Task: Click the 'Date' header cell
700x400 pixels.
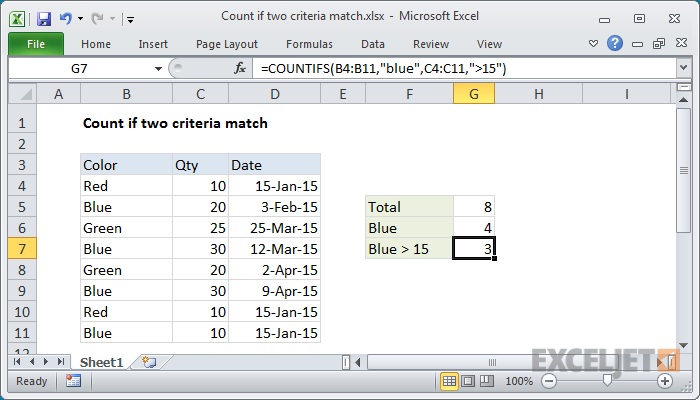Action: point(275,165)
